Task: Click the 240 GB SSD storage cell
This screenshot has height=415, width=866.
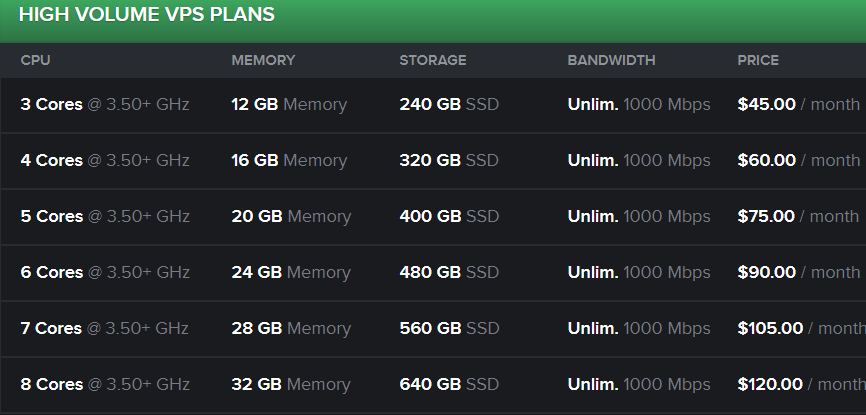Action: (x=449, y=104)
